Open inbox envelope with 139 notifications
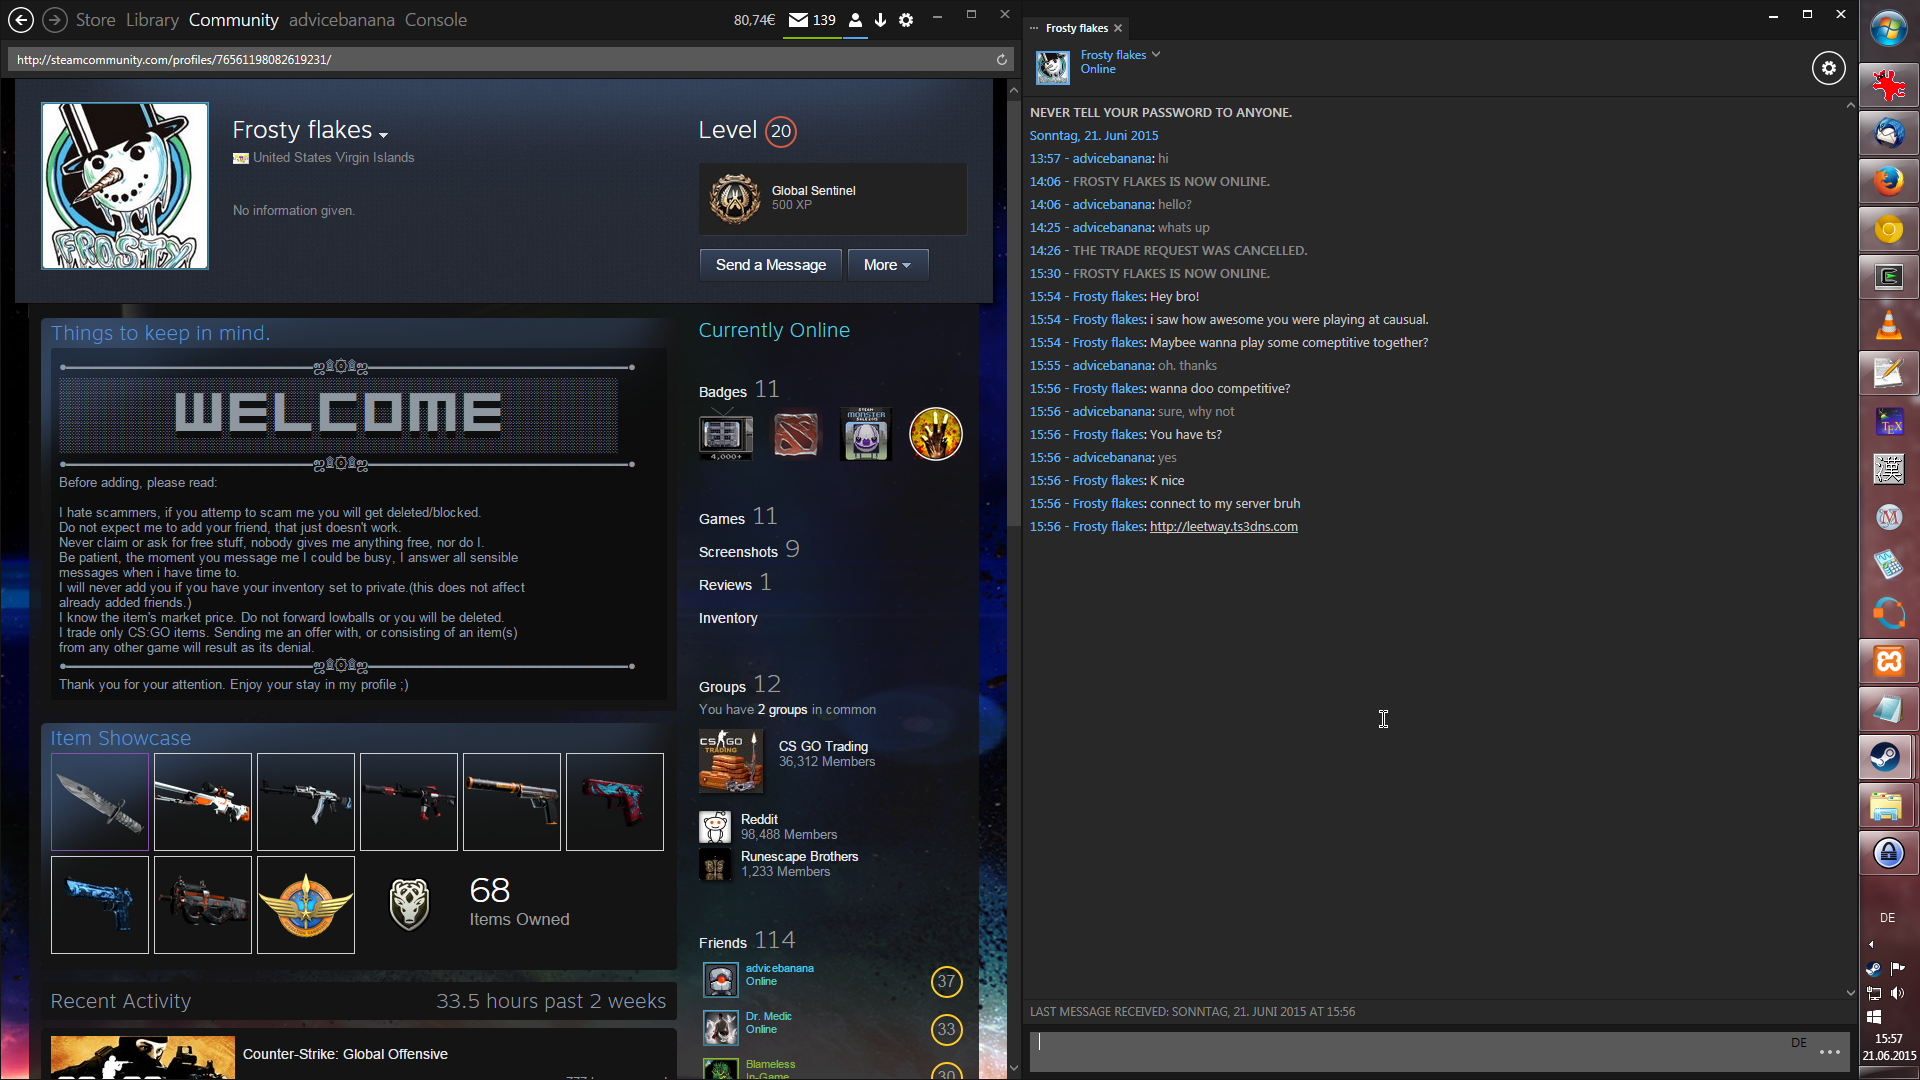This screenshot has height=1080, width=1920. coord(798,19)
